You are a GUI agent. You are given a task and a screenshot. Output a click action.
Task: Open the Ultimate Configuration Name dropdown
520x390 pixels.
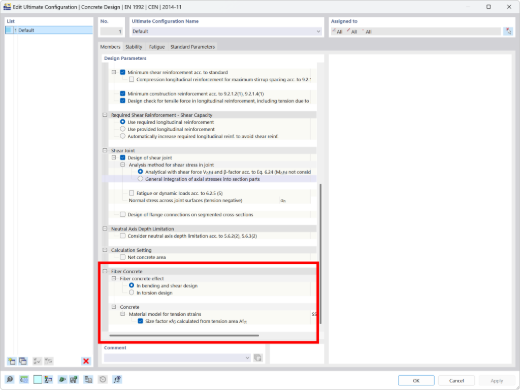(x=318, y=31)
